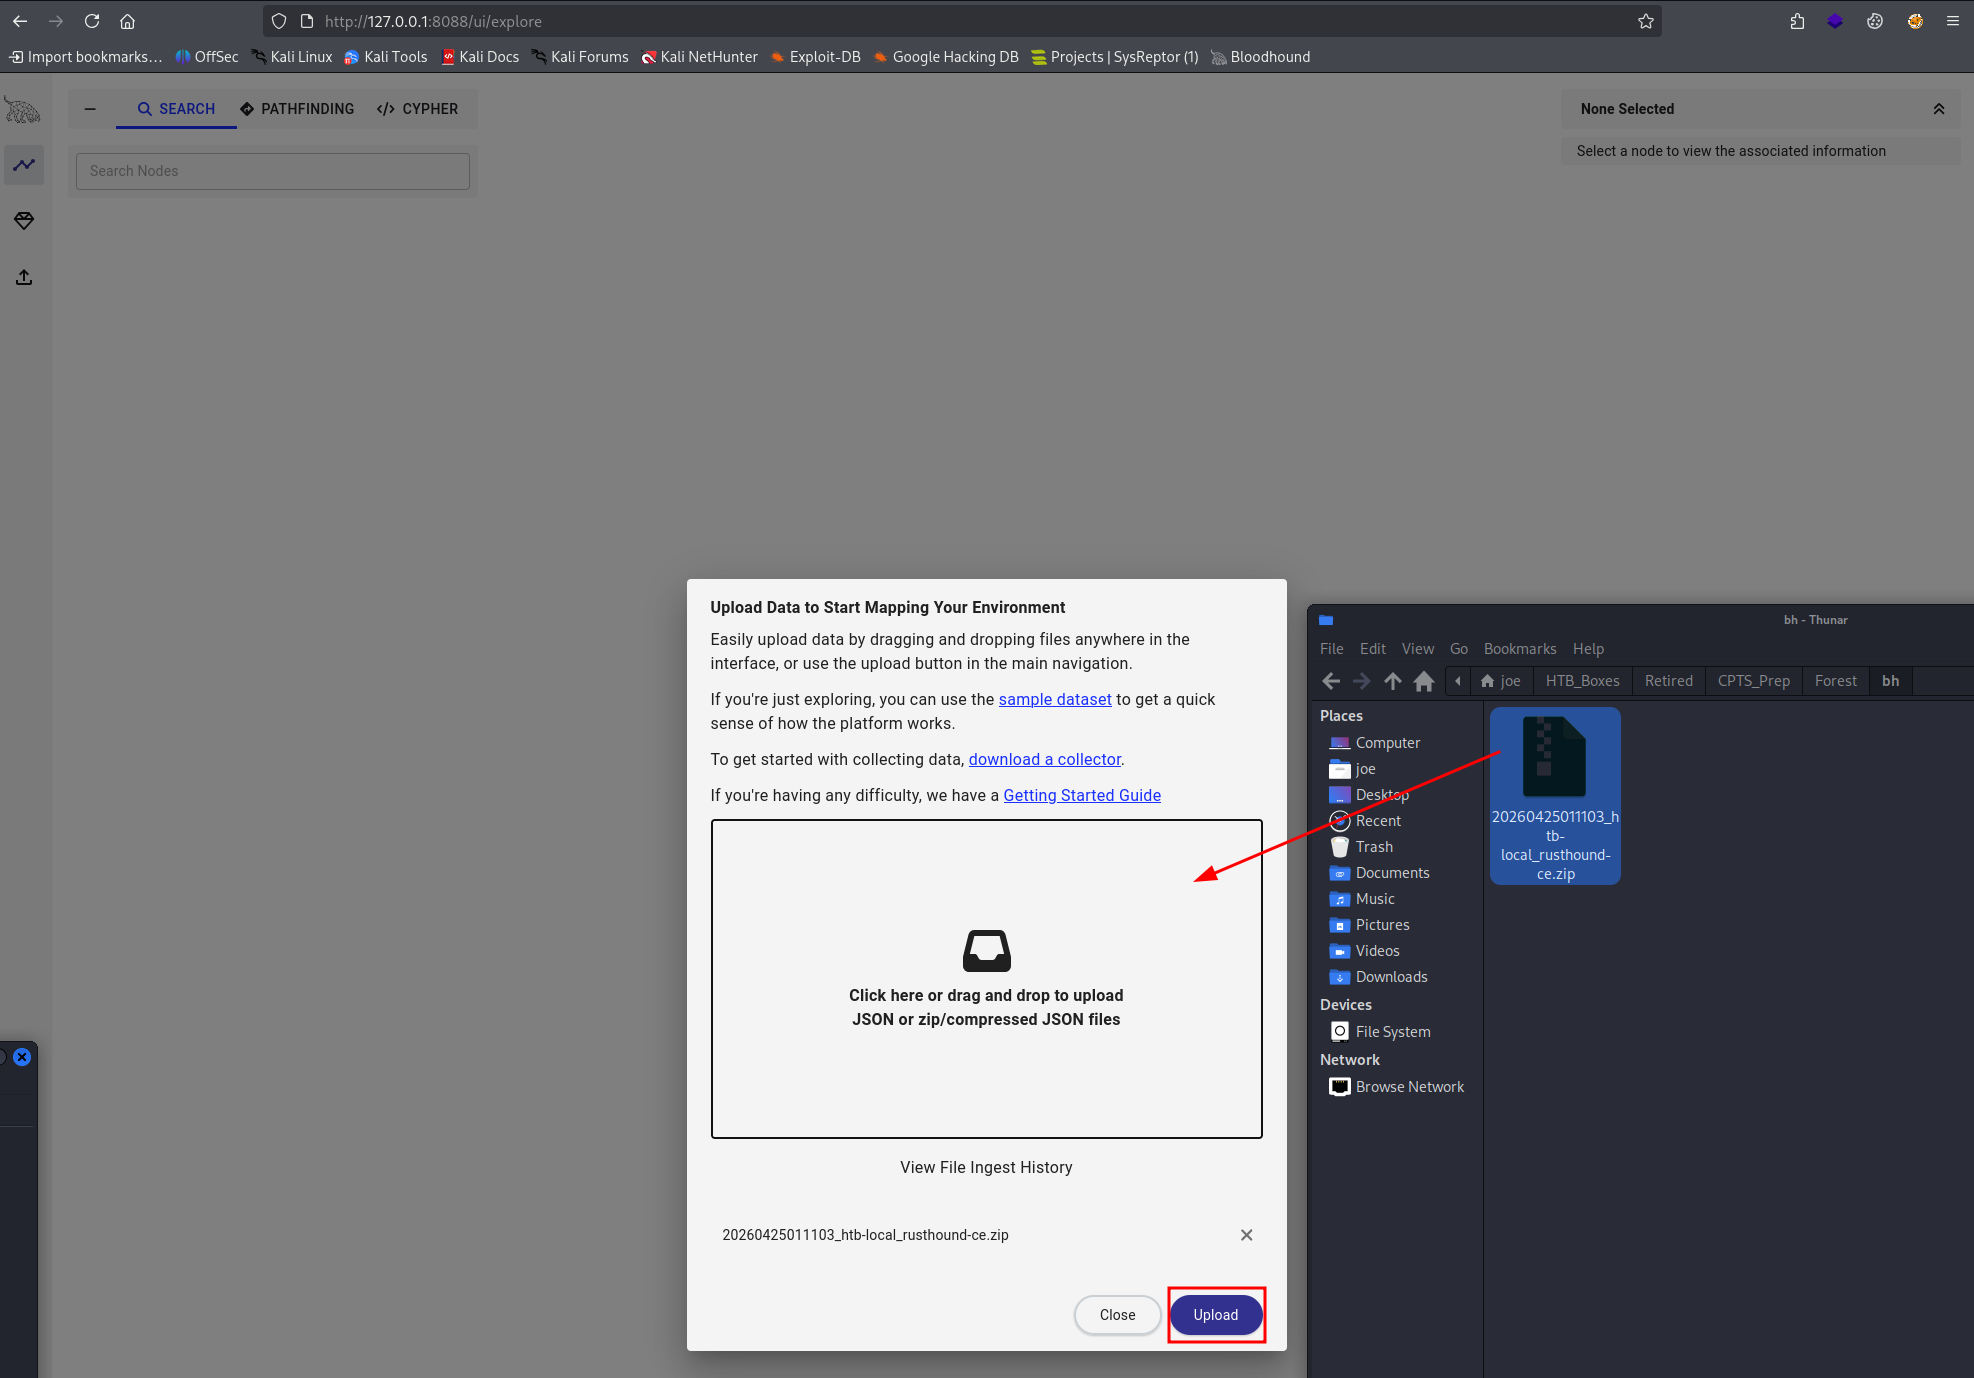Open Firefox extensions icon
This screenshot has height=1378, width=1974.
point(1797,21)
